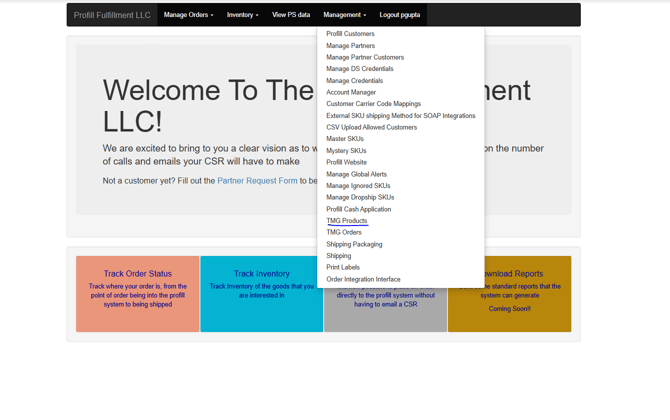Screen dimensions: 670x420
Task: Open Master SKUs from Management menu
Action: pos(345,139)
